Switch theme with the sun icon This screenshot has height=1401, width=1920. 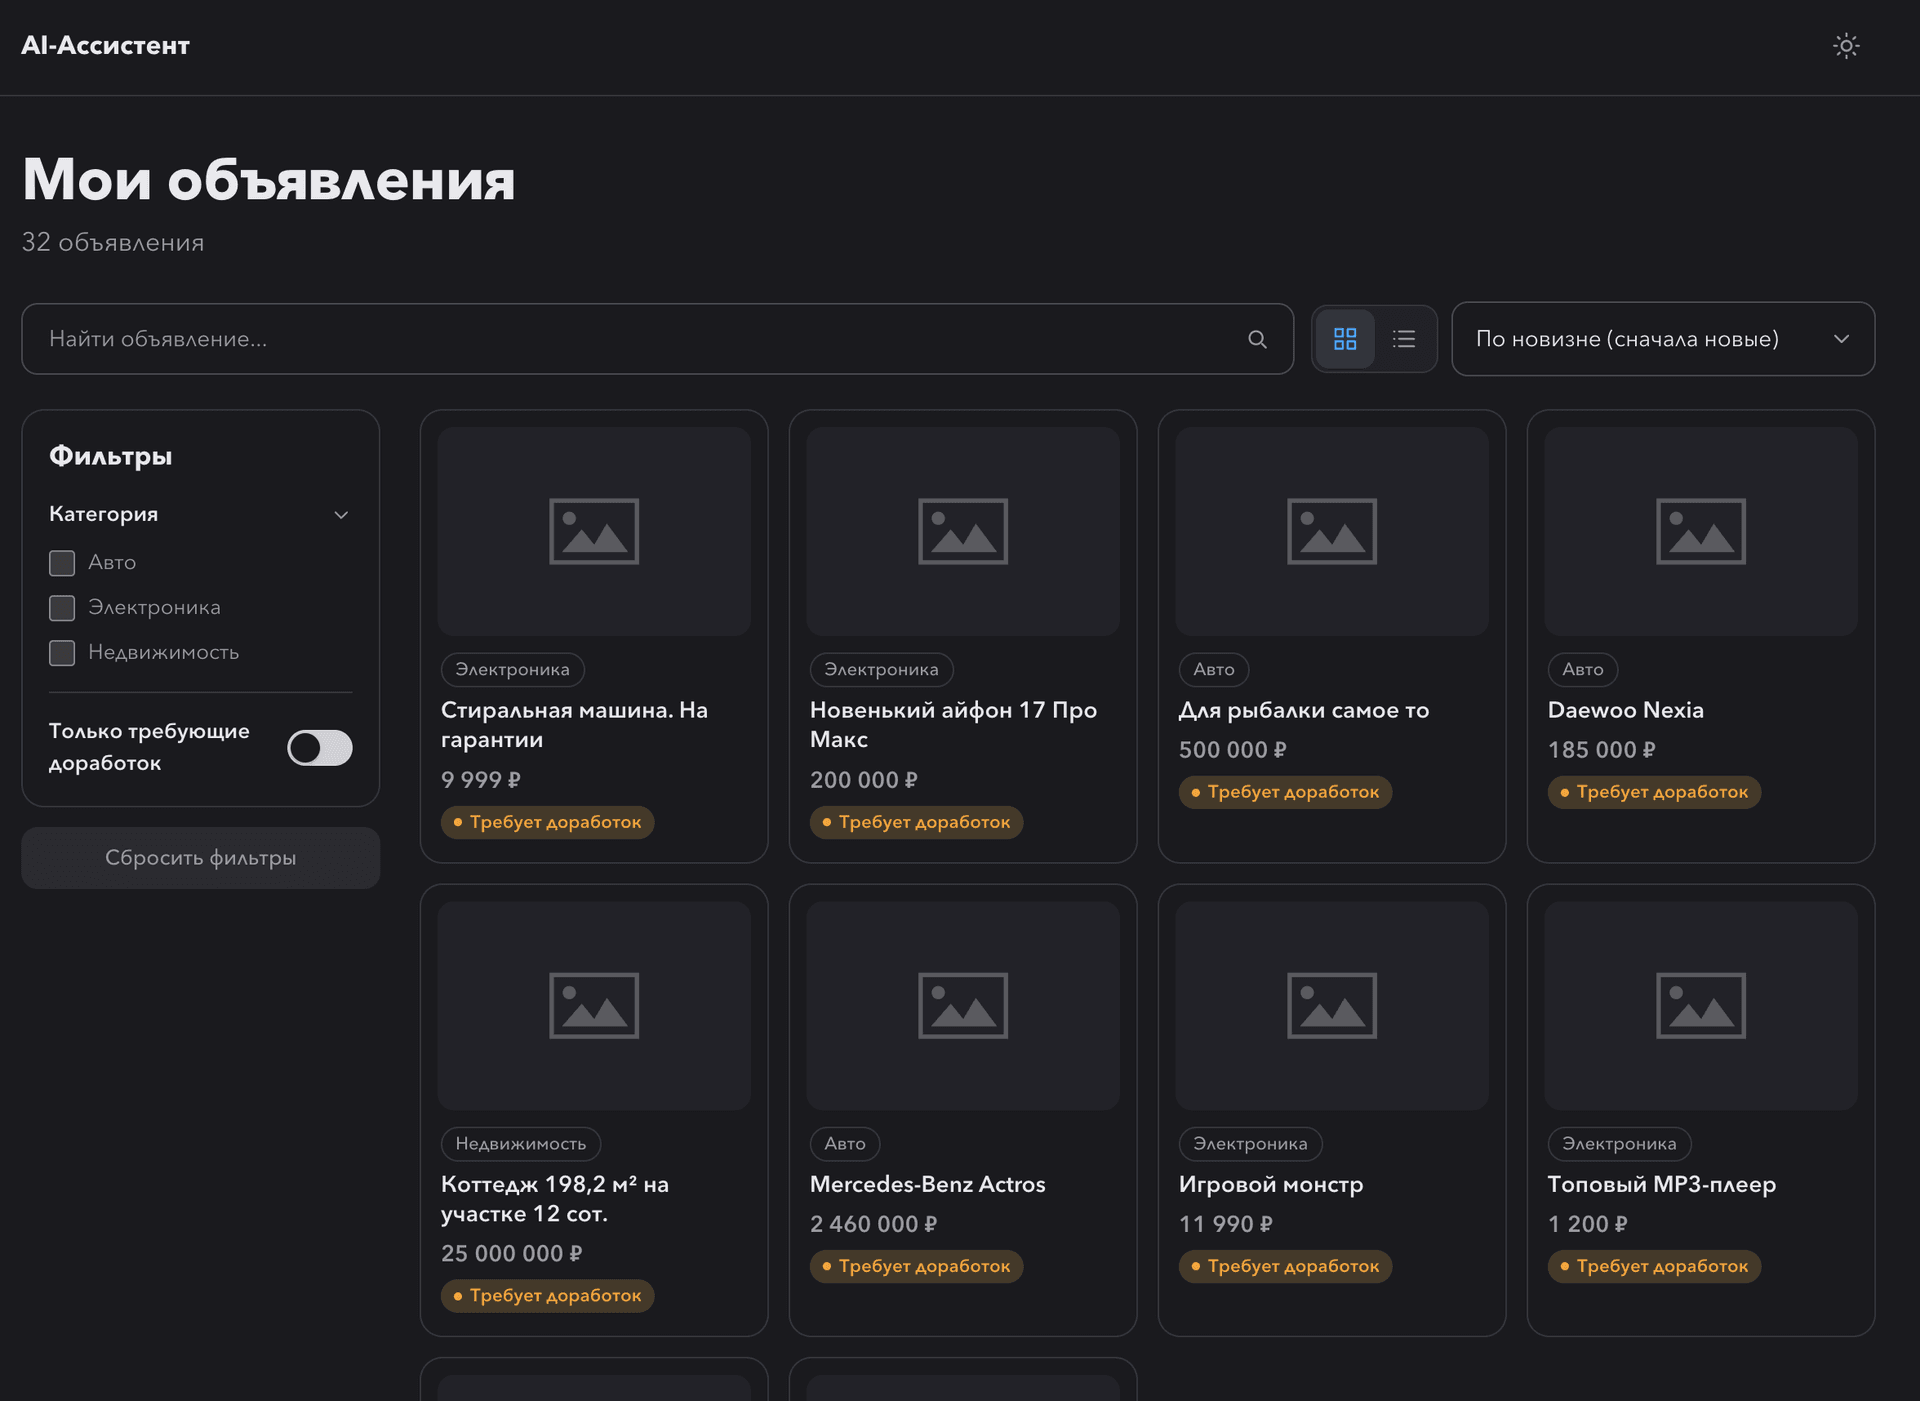coord(1846,46)
